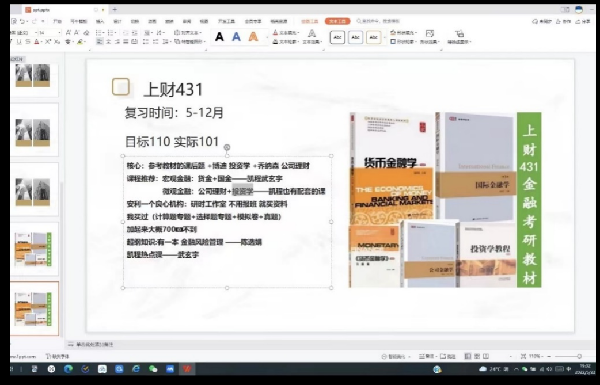
Task: Toggle underline formatting on selected text
Action: tap(19, 42)
